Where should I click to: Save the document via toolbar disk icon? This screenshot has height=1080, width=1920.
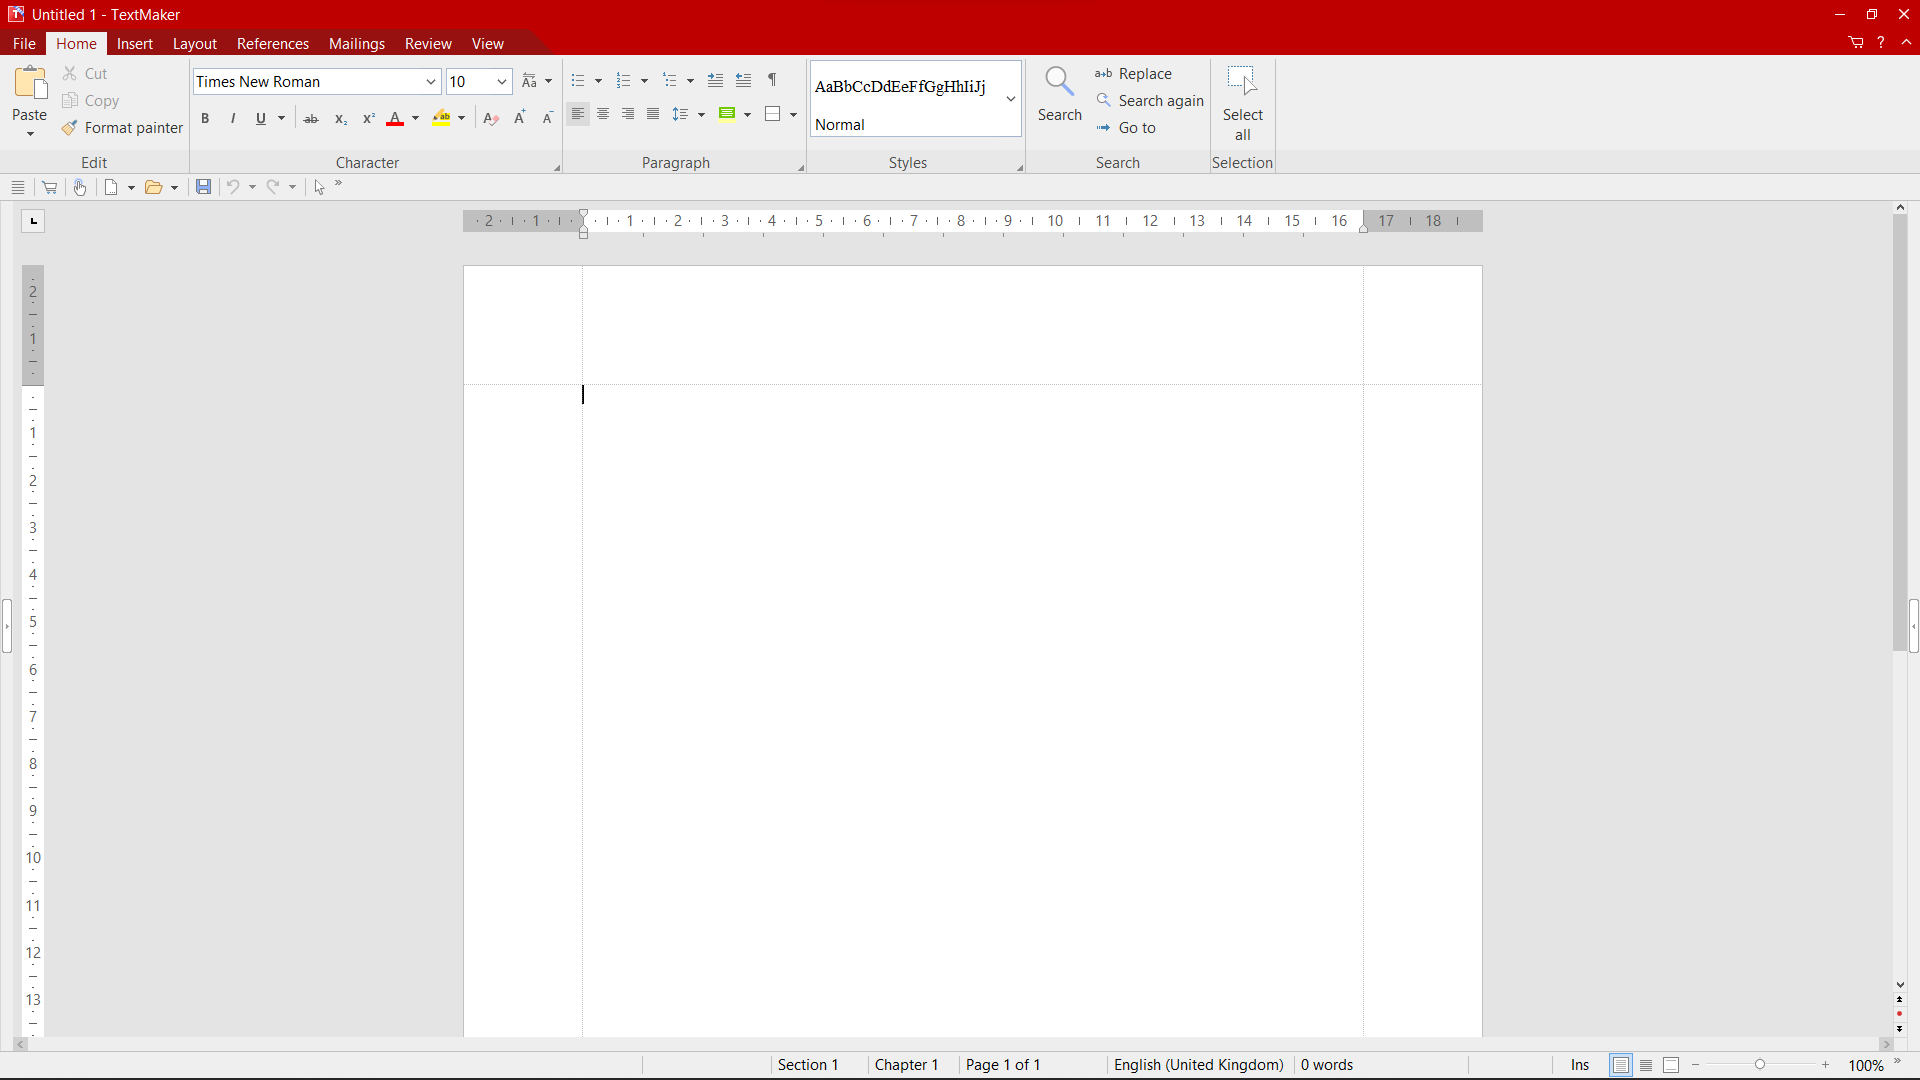pyautogui.click(x=203, y=187)
